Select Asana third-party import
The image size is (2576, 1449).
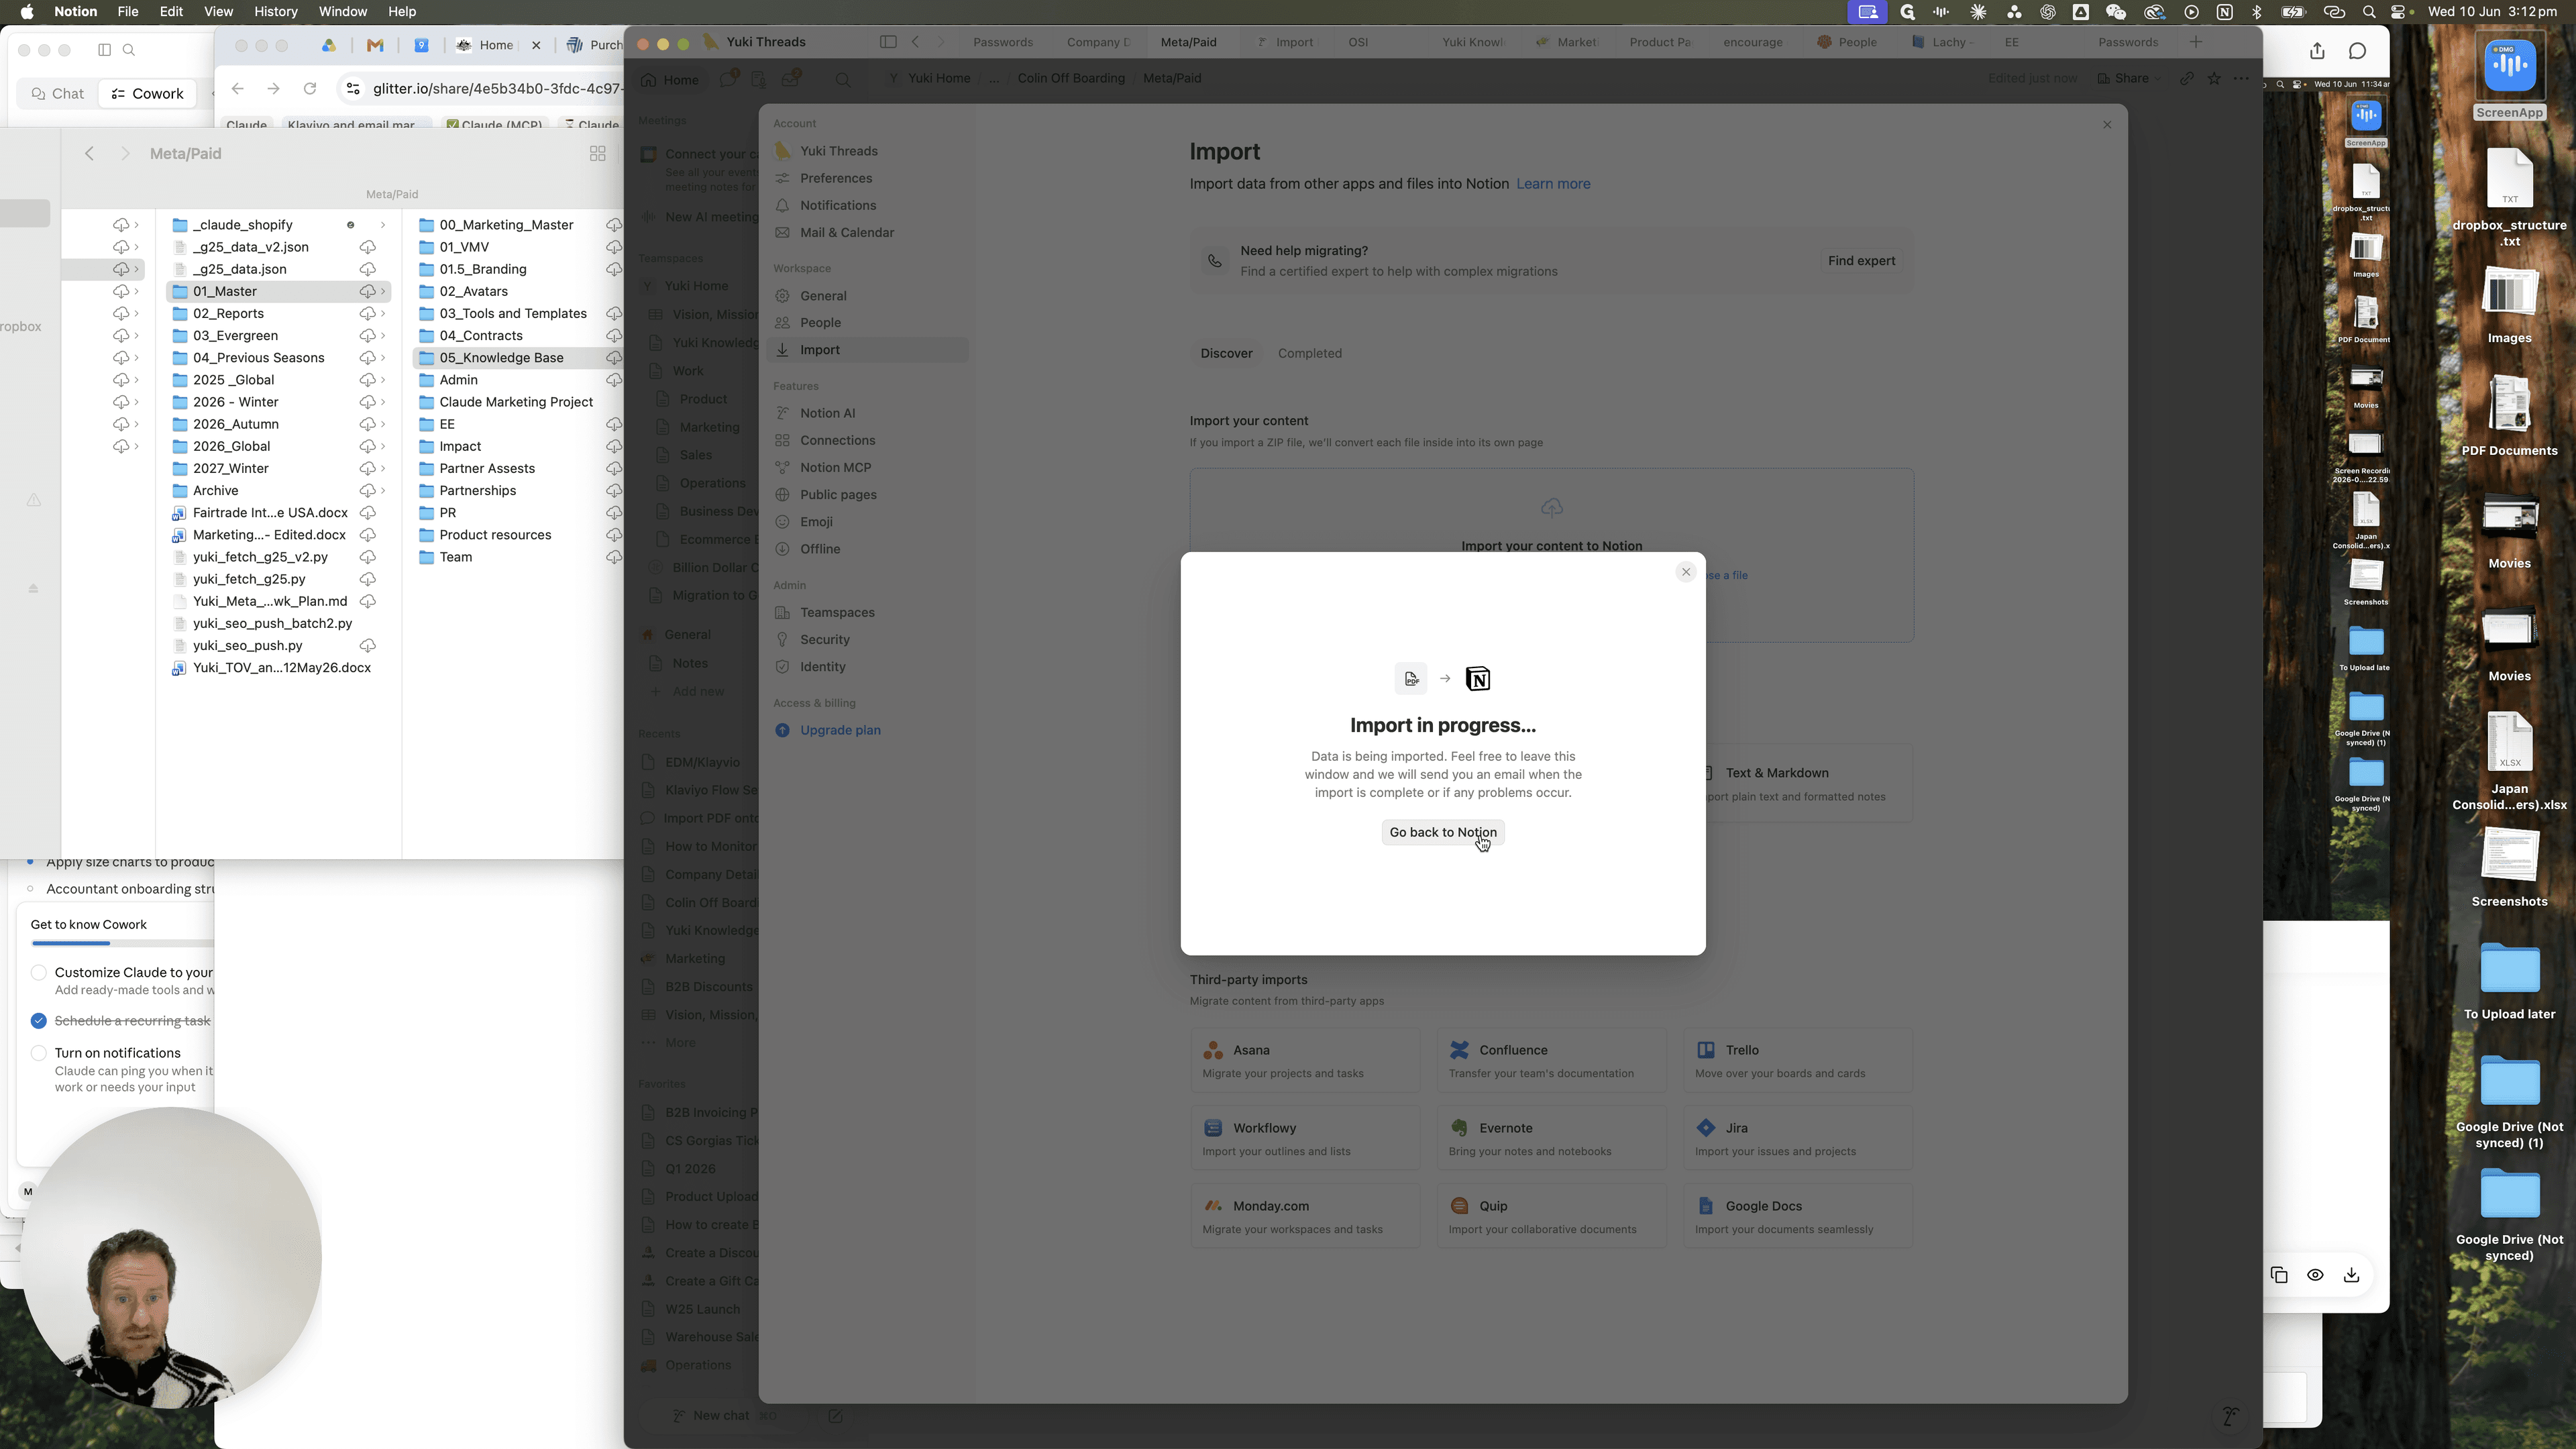[1304, 1060]
